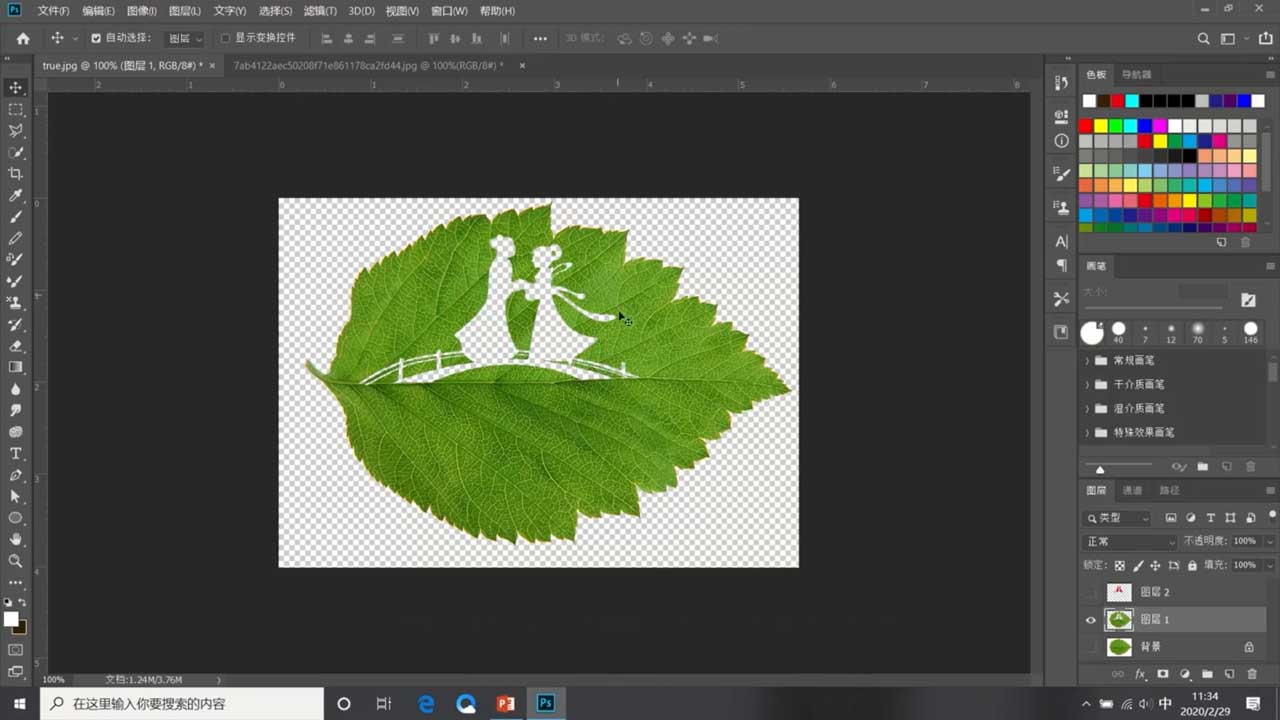Expand the 特殊效果画笔 brush folder

click(1088, 432)
